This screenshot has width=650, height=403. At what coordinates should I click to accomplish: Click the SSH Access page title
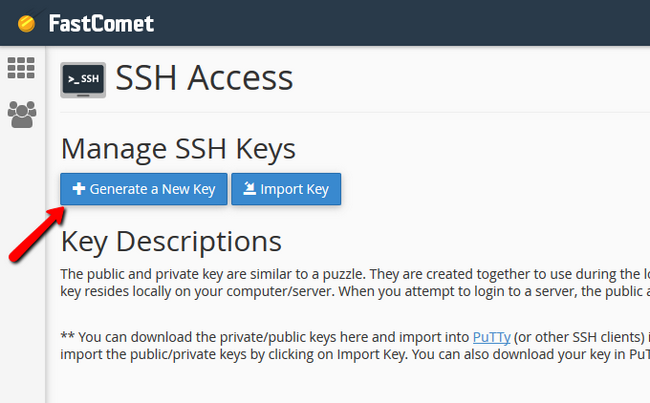[204, 78]
